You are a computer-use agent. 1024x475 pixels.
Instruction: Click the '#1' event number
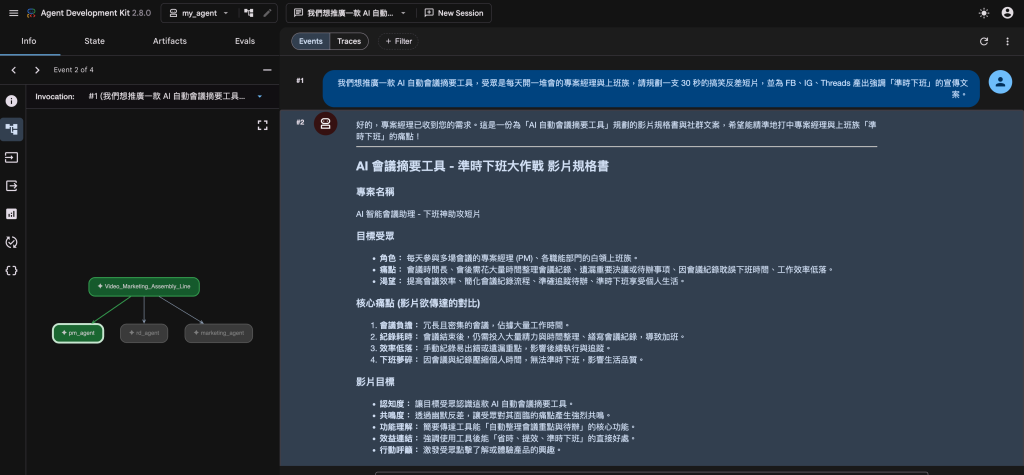300,80
